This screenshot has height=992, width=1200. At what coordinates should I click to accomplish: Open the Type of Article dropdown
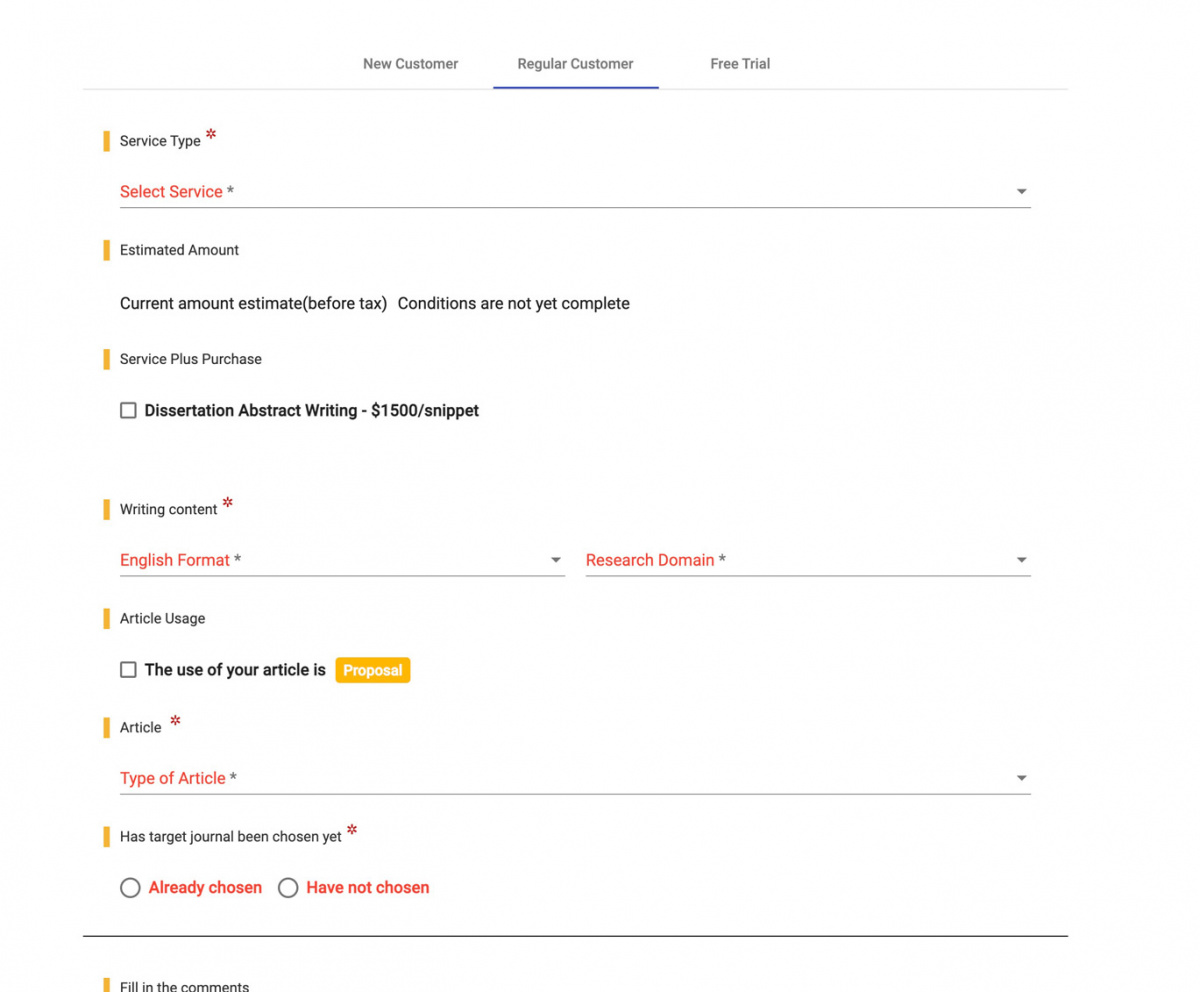[575, 778]
